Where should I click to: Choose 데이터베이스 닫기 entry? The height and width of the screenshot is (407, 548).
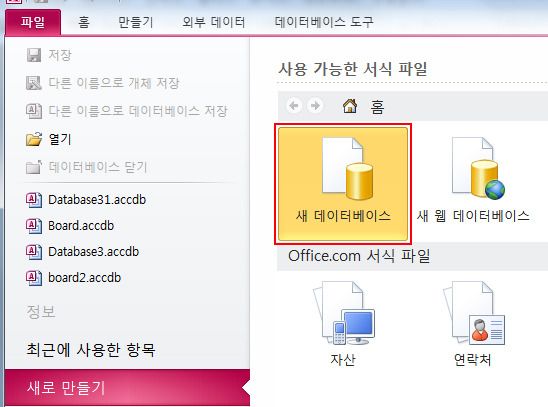click(x=98, y=167)
